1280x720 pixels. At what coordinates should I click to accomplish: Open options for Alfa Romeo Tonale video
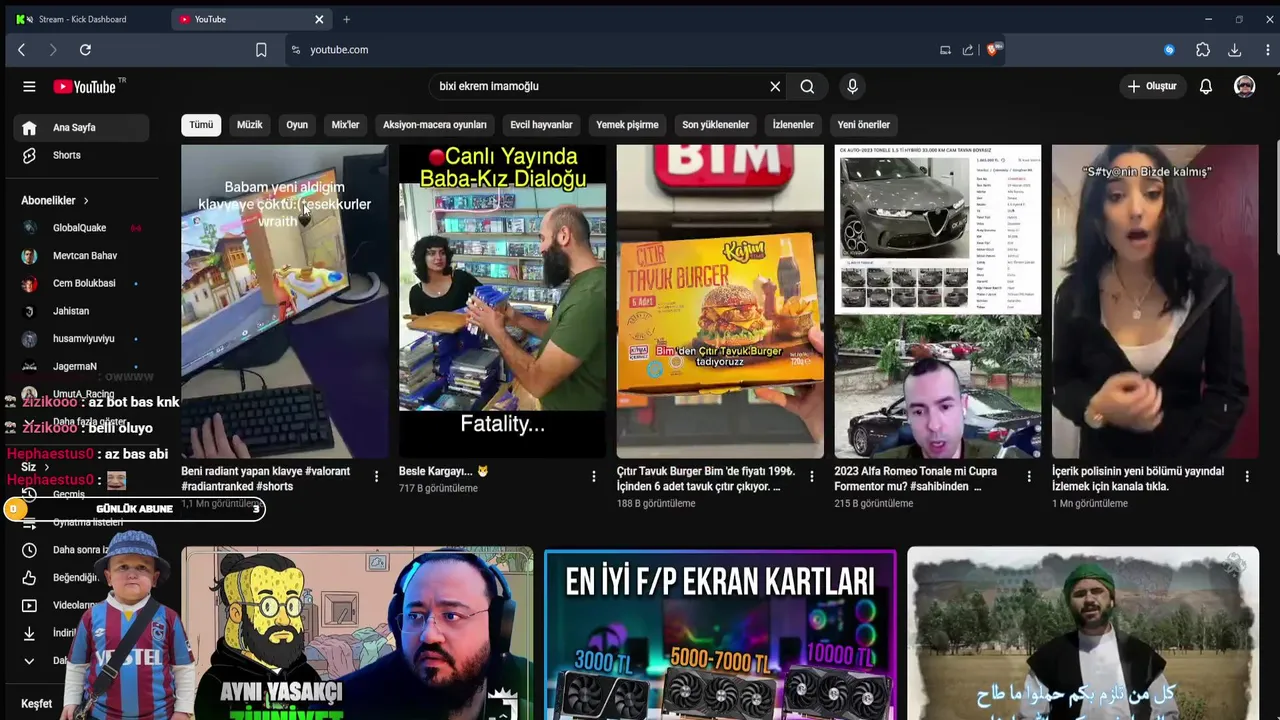coord(1029,477)
